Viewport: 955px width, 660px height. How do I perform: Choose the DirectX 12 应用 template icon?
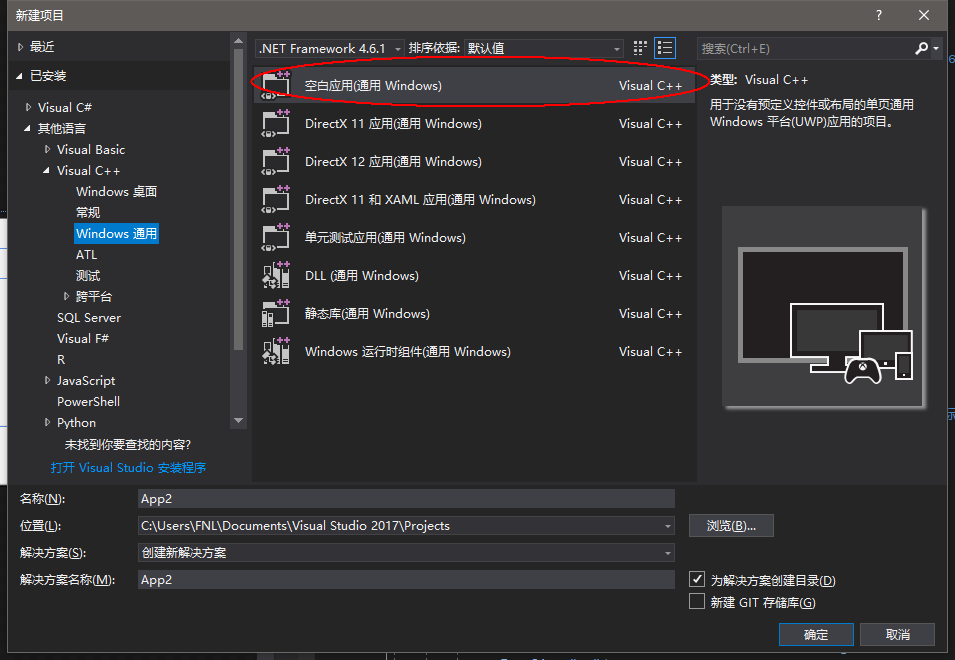pos(275,162)
